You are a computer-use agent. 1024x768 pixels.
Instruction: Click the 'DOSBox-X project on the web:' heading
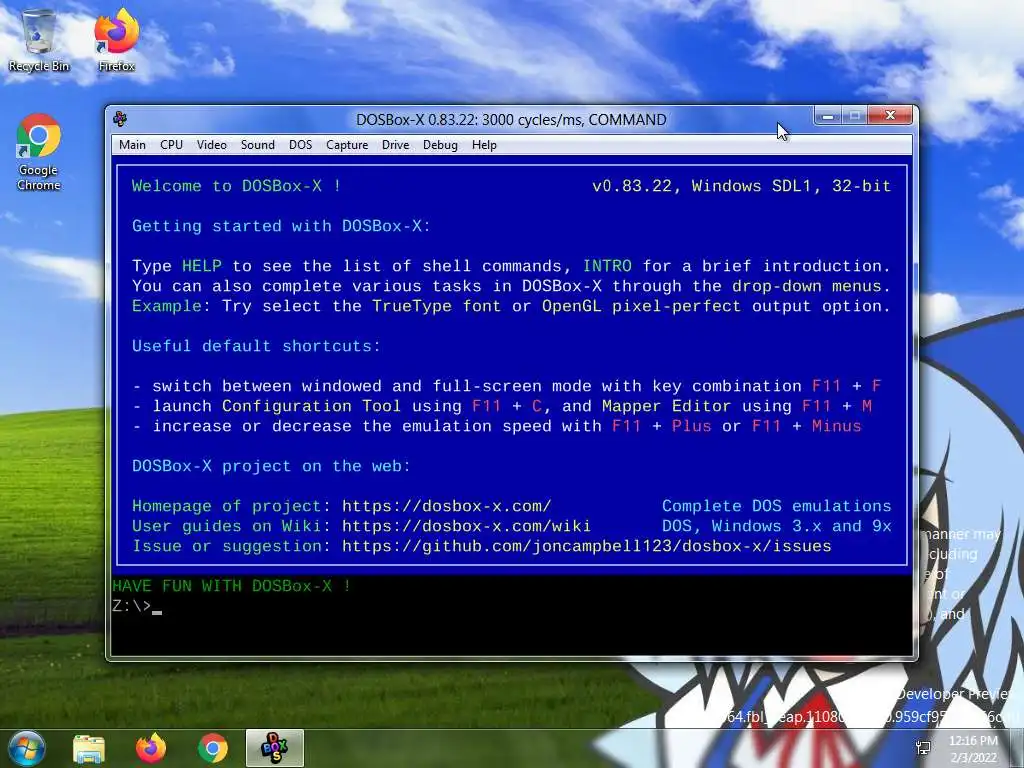coord(271,466)
